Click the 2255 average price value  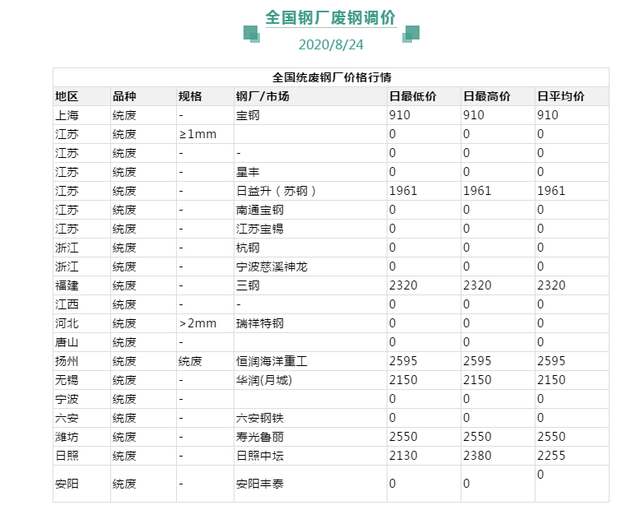click(x=551, y=456)
